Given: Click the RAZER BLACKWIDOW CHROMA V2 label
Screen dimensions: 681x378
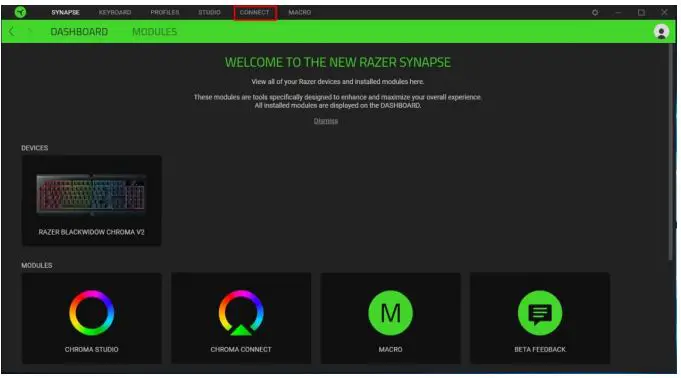Looking at the screenshot, I should pyautogui.click(x=91, y=232).
